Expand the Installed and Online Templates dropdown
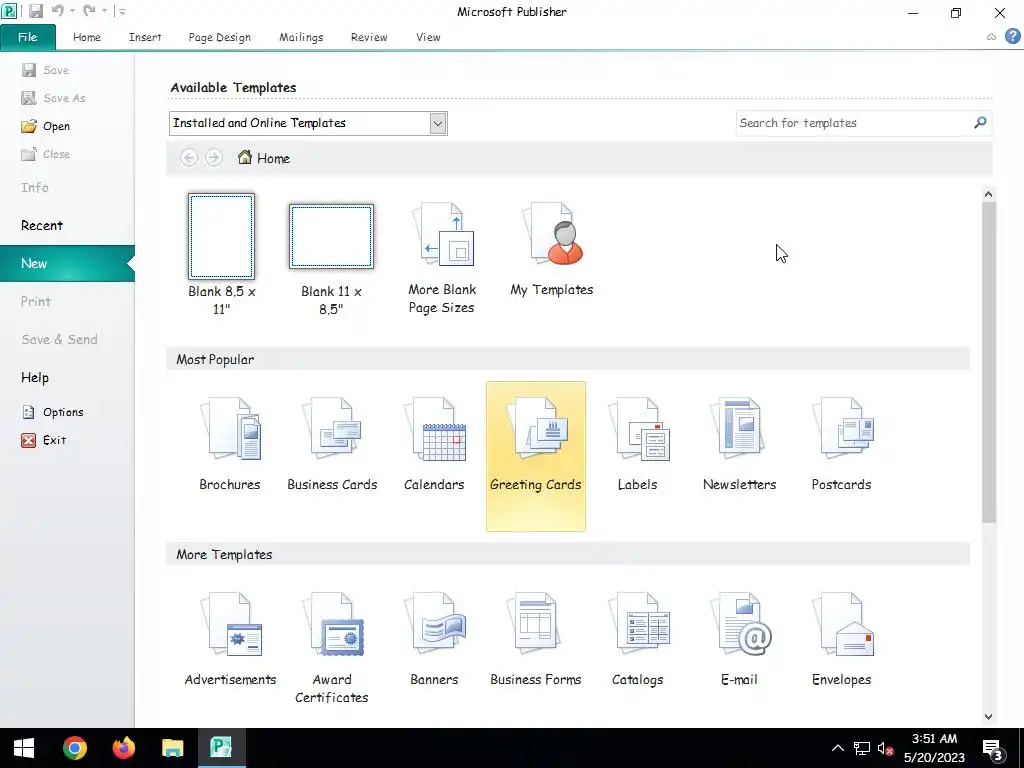The image size is (1024, 768). point(438,123)
